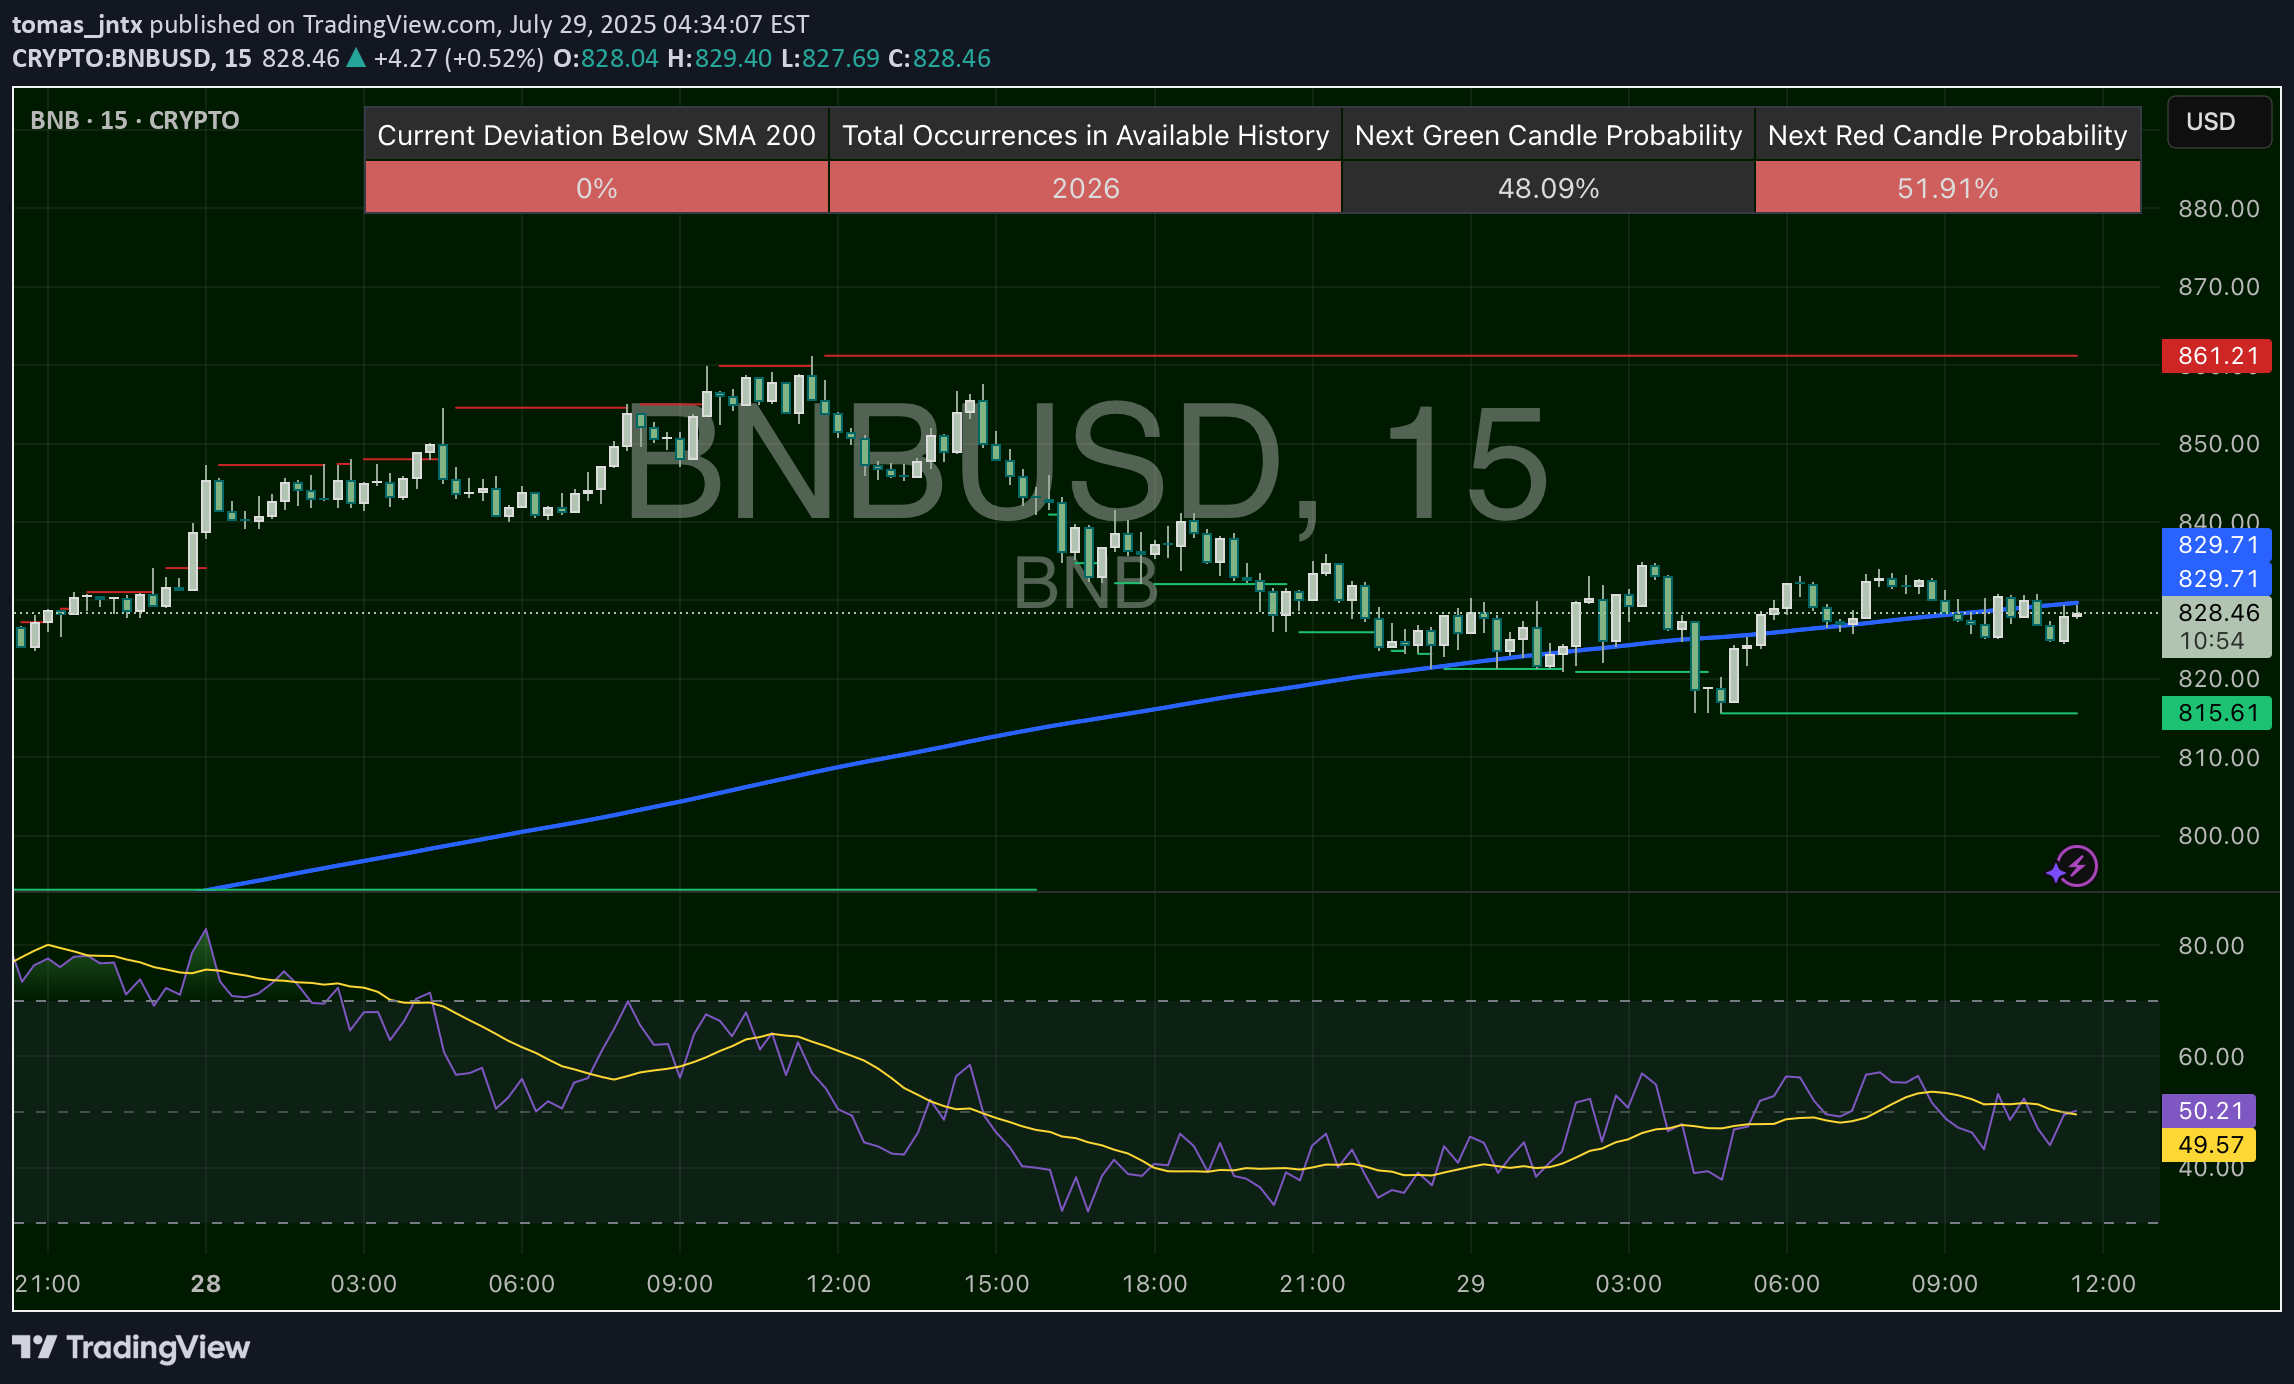The image size is (2294, 1384).
Task: Click the CRYPTO:BNBUSD, 15 symbol title
Action: coord(132,58)
